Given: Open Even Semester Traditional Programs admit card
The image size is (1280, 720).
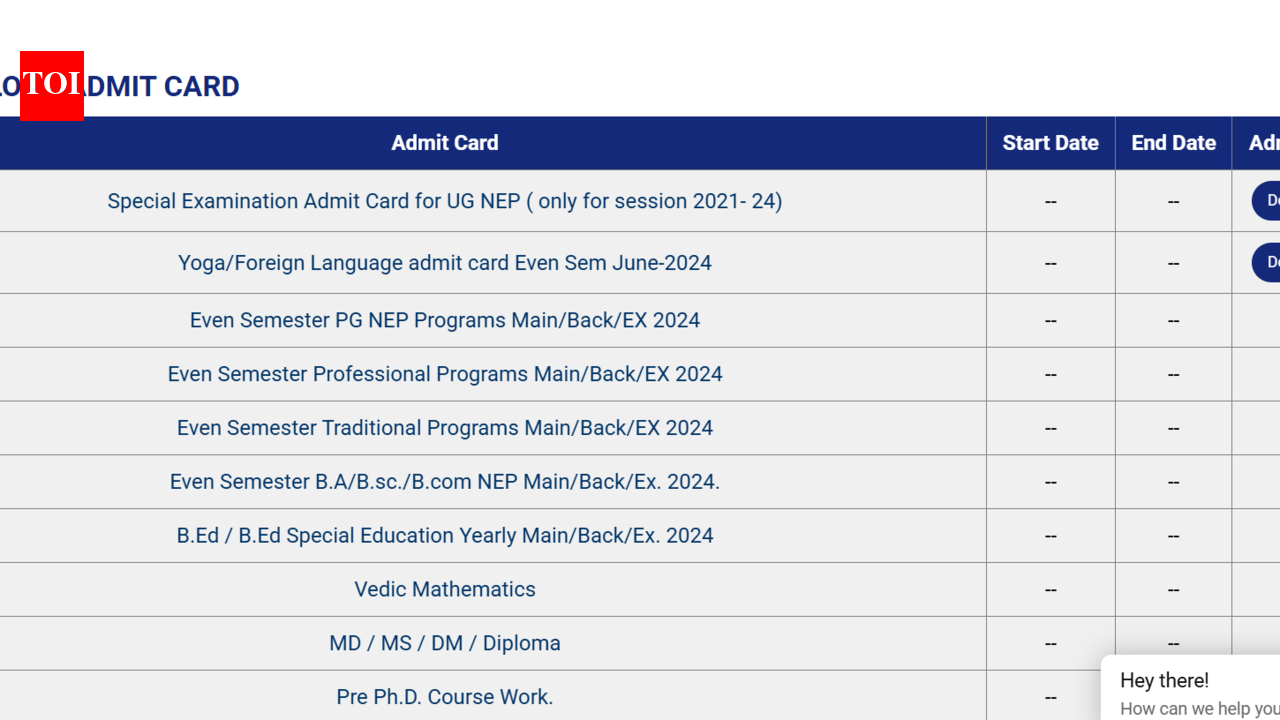Looking at the screenshot, I should (444, 428).
